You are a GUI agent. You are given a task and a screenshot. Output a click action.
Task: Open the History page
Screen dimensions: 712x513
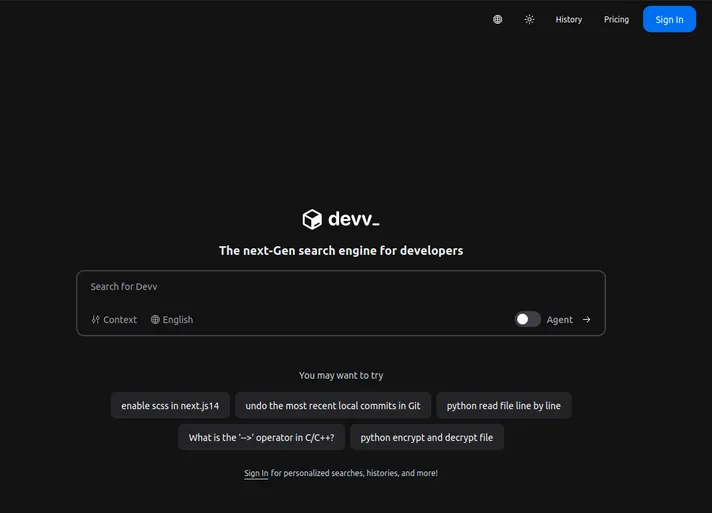point(569,20)
